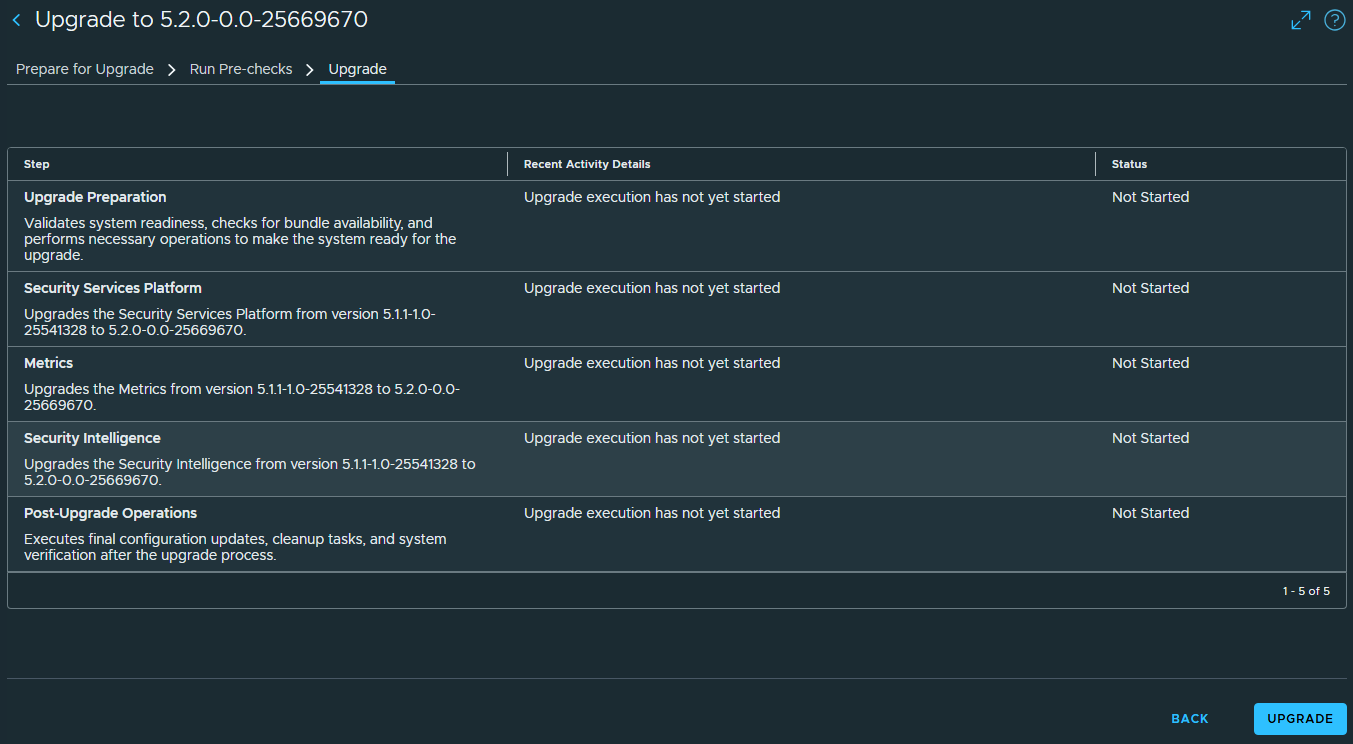Select the Security Intelligence row

pos(677,459)
